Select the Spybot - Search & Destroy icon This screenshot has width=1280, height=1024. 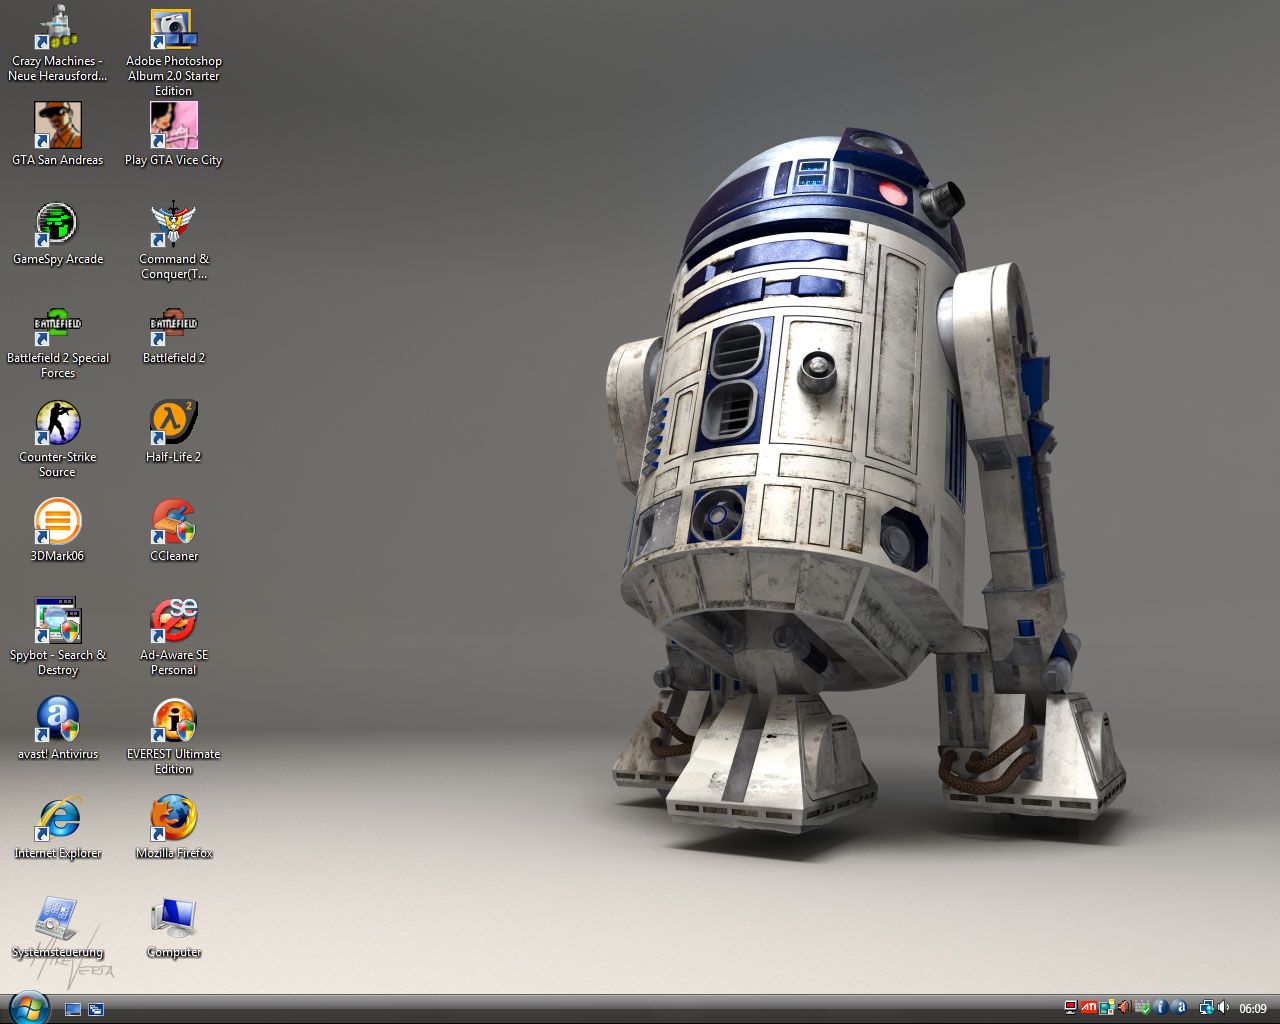tap(57, 637)
